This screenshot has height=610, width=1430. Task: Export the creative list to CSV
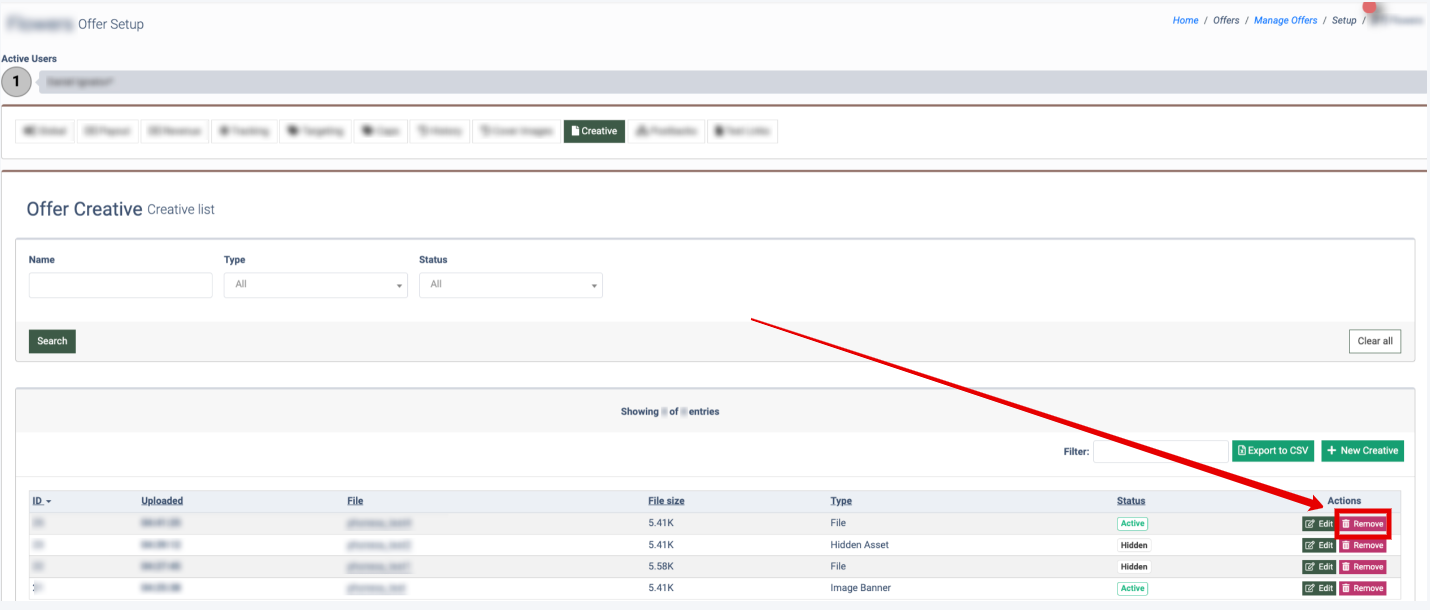(1272, 451)
